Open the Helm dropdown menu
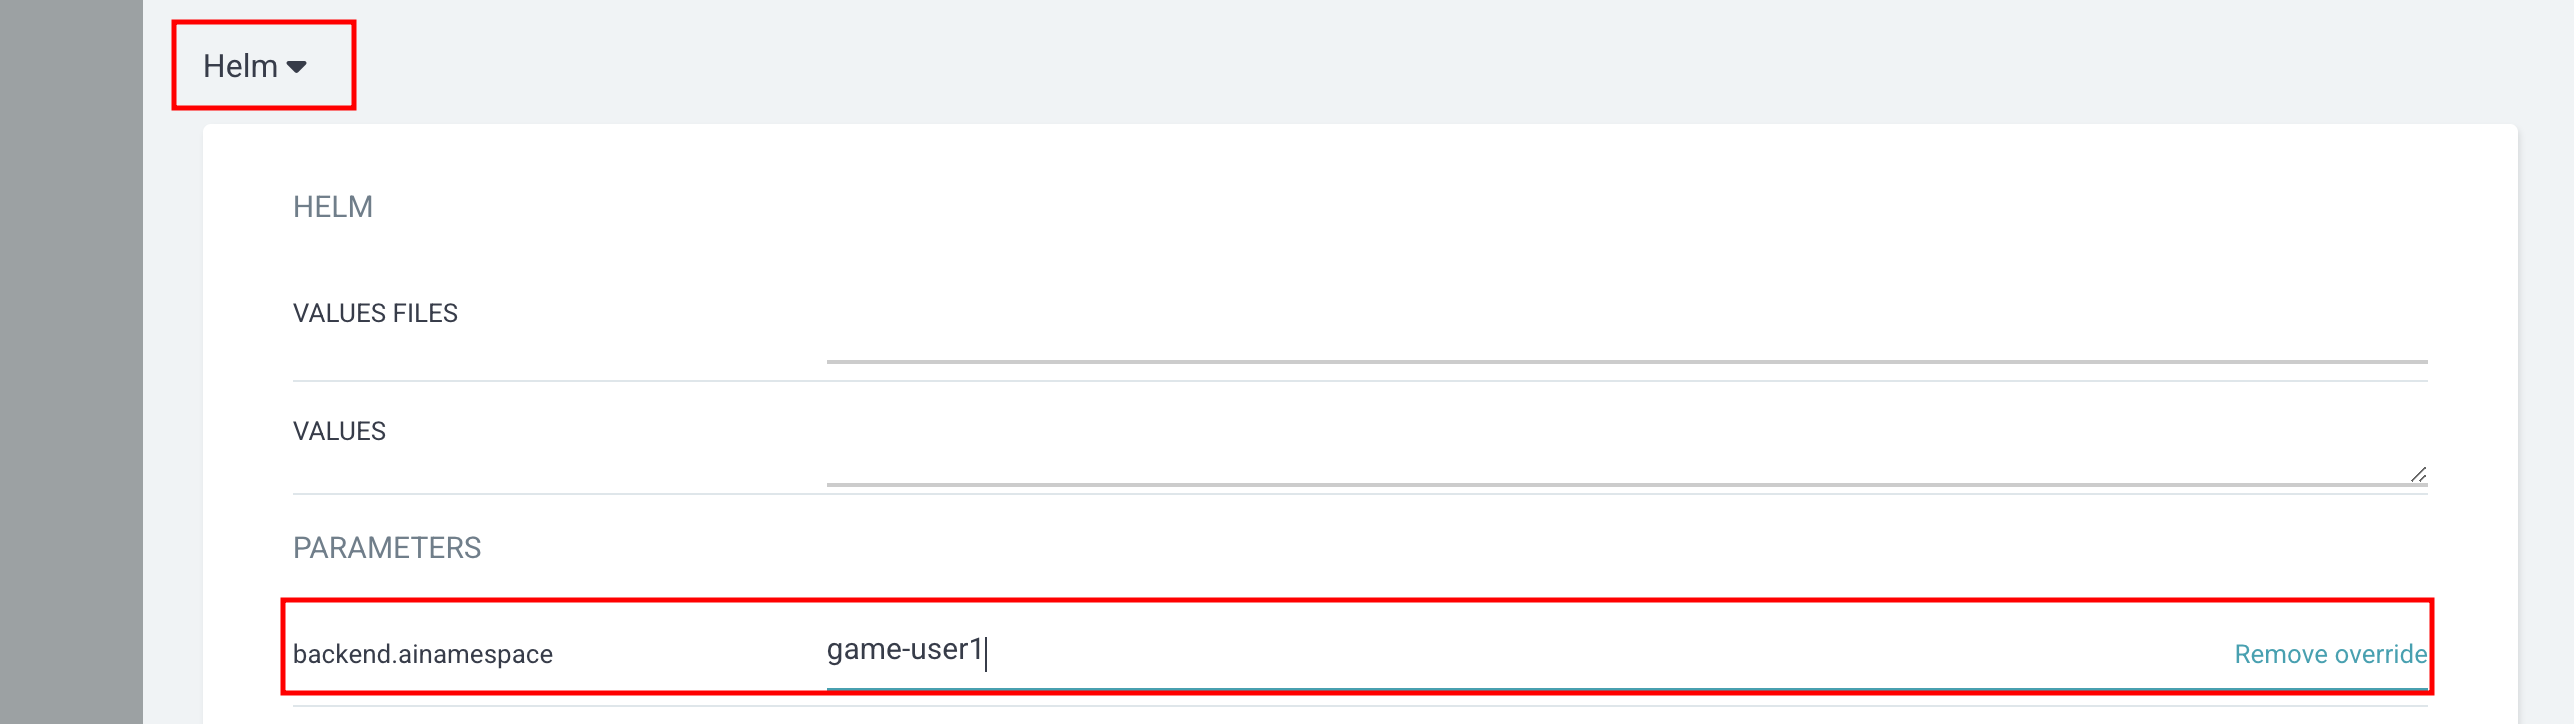The height and width of the screenshot is (724, 2574). click(x=254, y=66)
